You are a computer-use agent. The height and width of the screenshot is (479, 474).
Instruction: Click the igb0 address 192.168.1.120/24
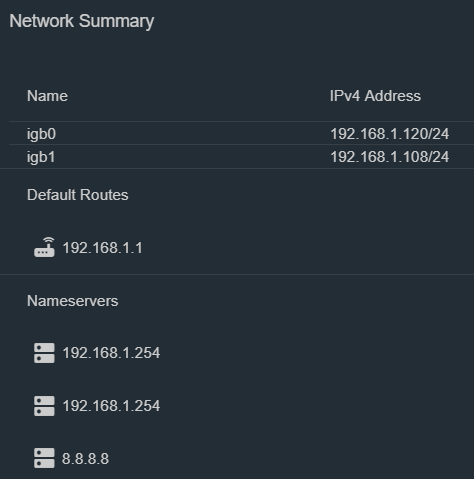(x=389, y=134)
